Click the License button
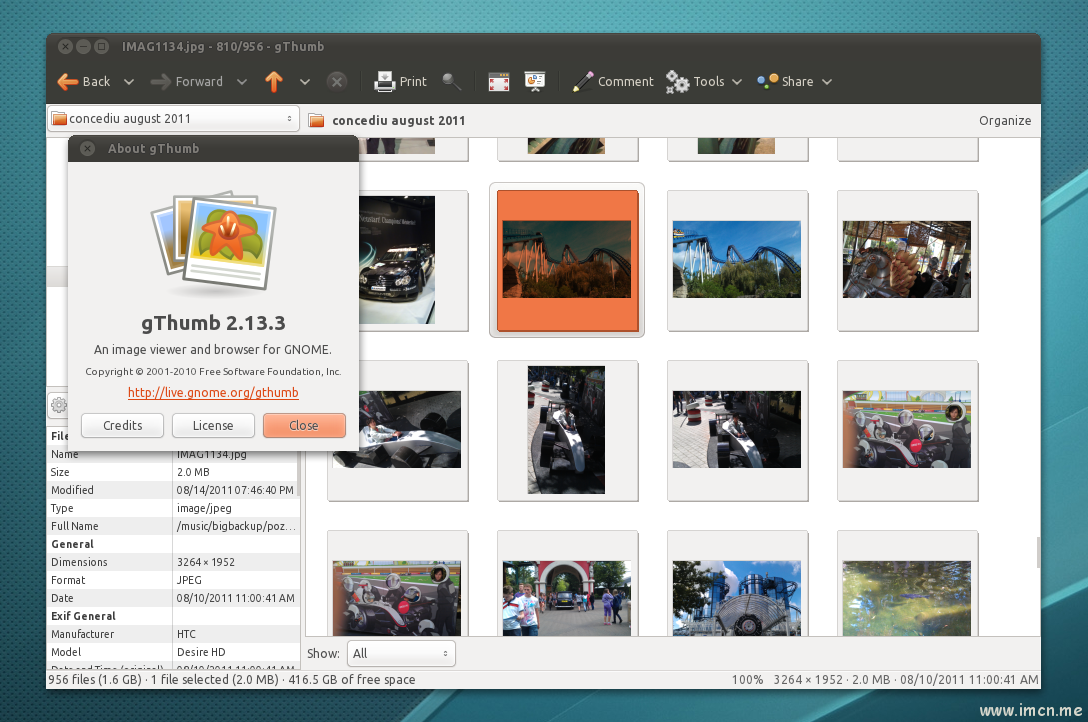 click(213, 425)
